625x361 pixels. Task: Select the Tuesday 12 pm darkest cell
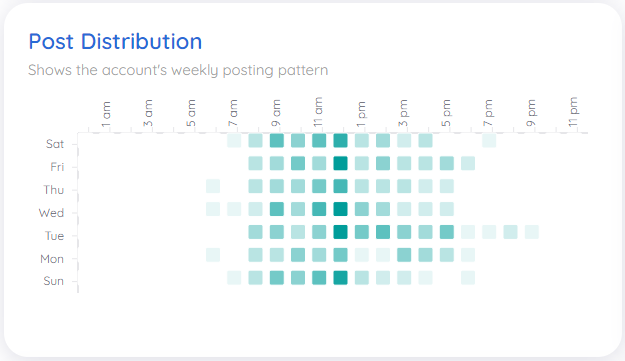(340, 232)
